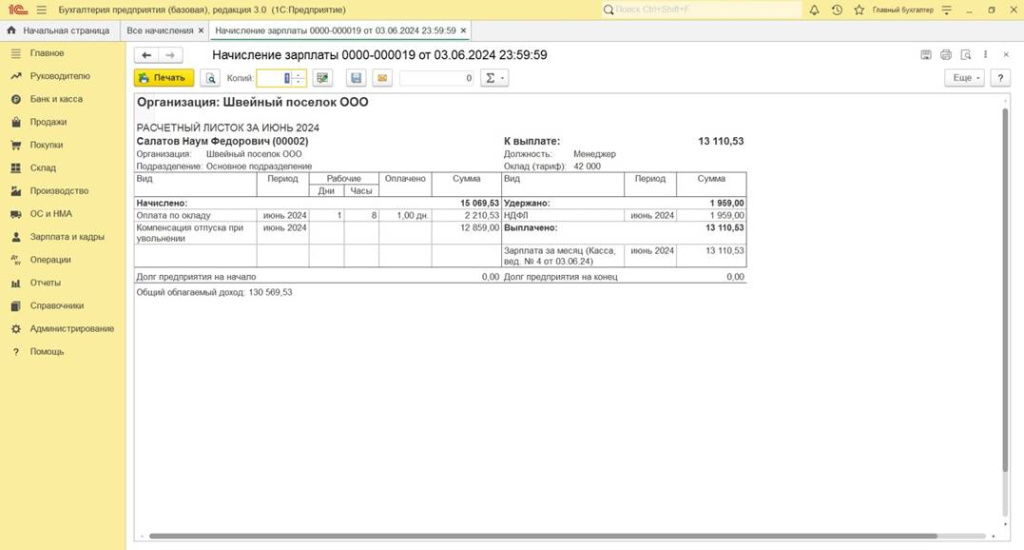Screen dimensions: 1024x550
Task: Open the notifications bell icon
Action: point(814,9)
